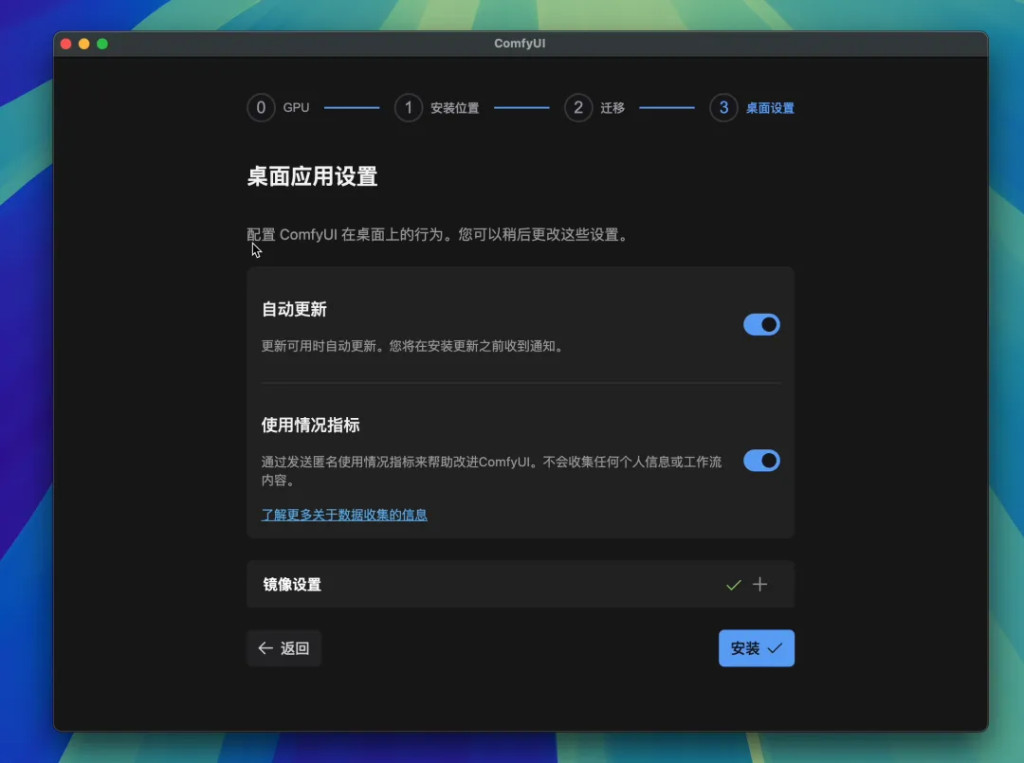Screen dimensions: 1024x763
Task: Click the 自动更新 heading text
Action: [294, 309]
